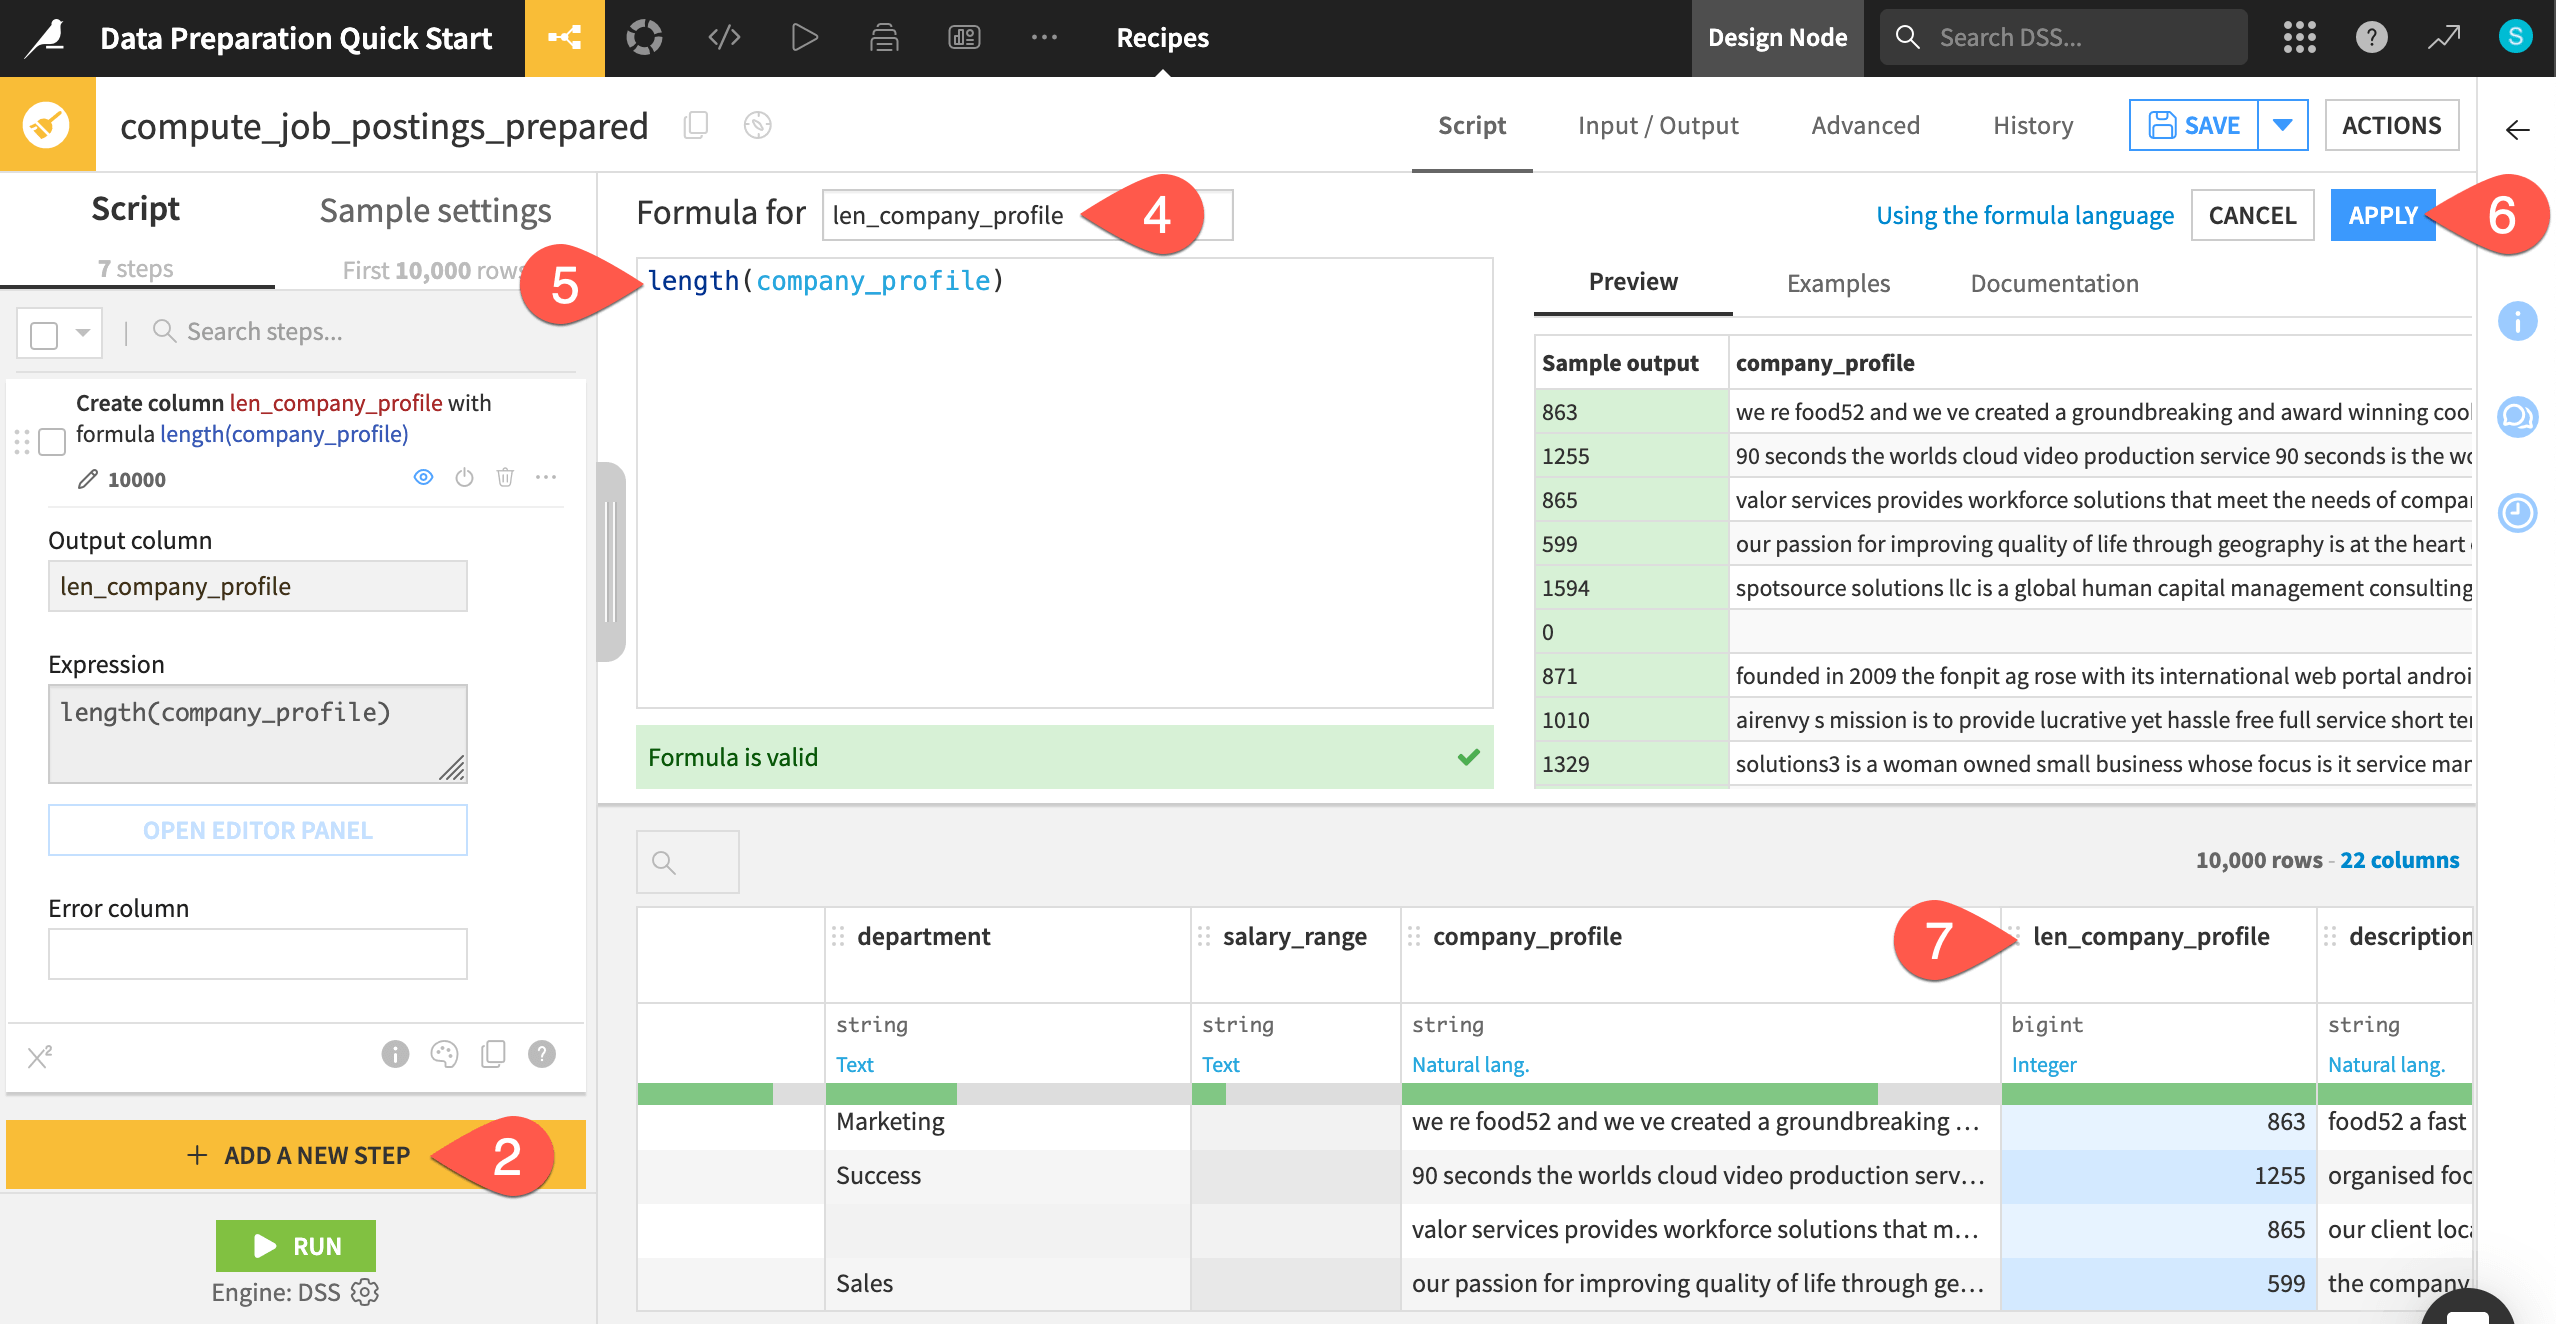This screenshot has height=1324, width=2556.
Task: Switch to the Input / Output tab
Action: click(1658, 126)
